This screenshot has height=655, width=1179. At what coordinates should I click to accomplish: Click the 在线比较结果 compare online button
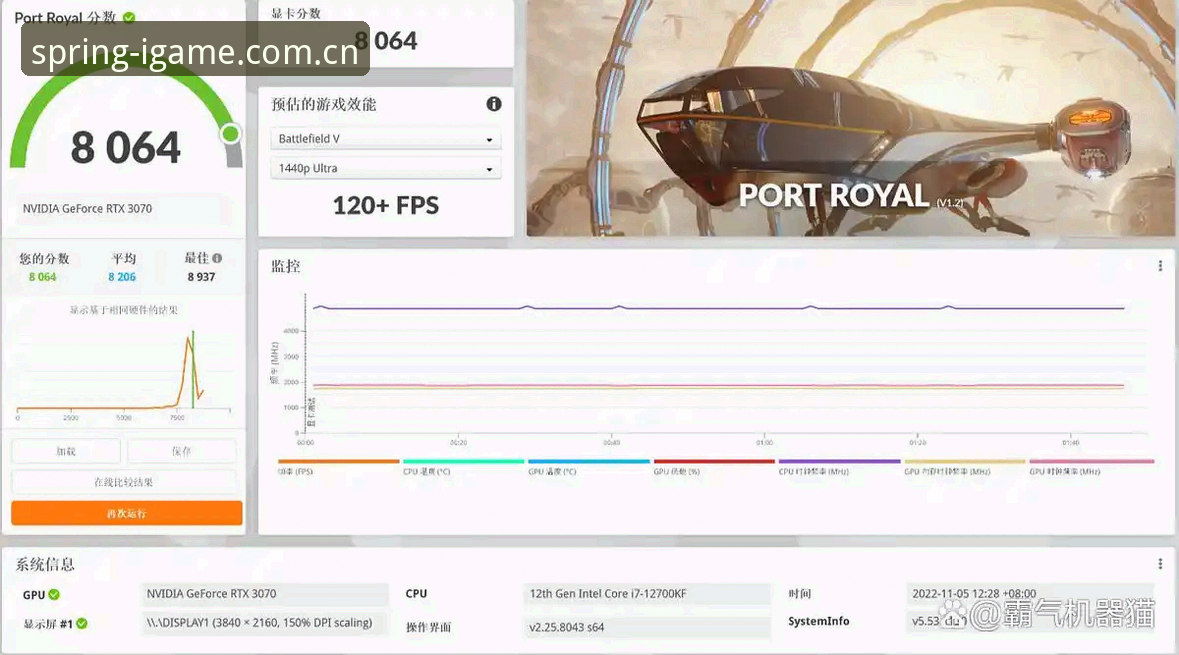point(123,482)
